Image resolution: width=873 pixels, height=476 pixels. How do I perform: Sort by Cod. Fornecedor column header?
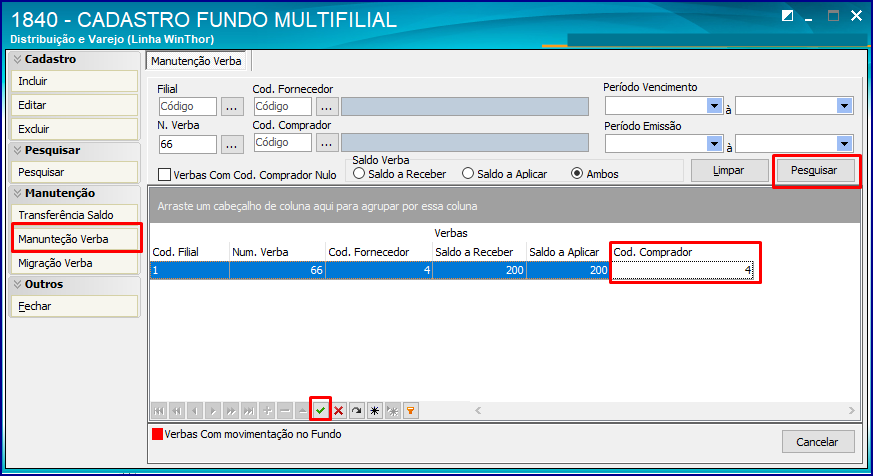coord(379,252)
